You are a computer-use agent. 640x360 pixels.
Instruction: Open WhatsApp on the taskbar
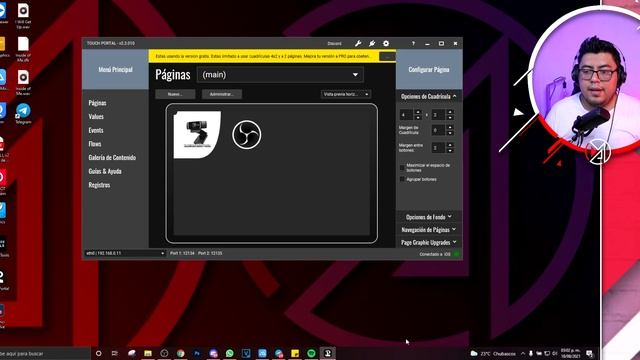click(x=230, y=353)
